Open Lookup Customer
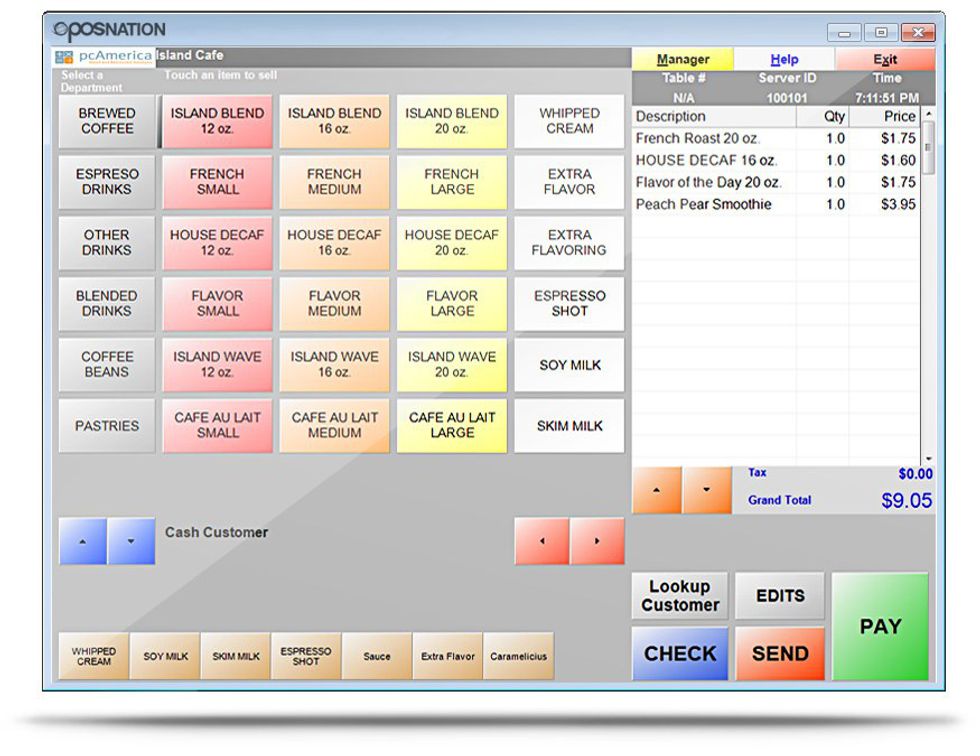Image resolution: width=980 pixels, height=756 pixels. 680,596
